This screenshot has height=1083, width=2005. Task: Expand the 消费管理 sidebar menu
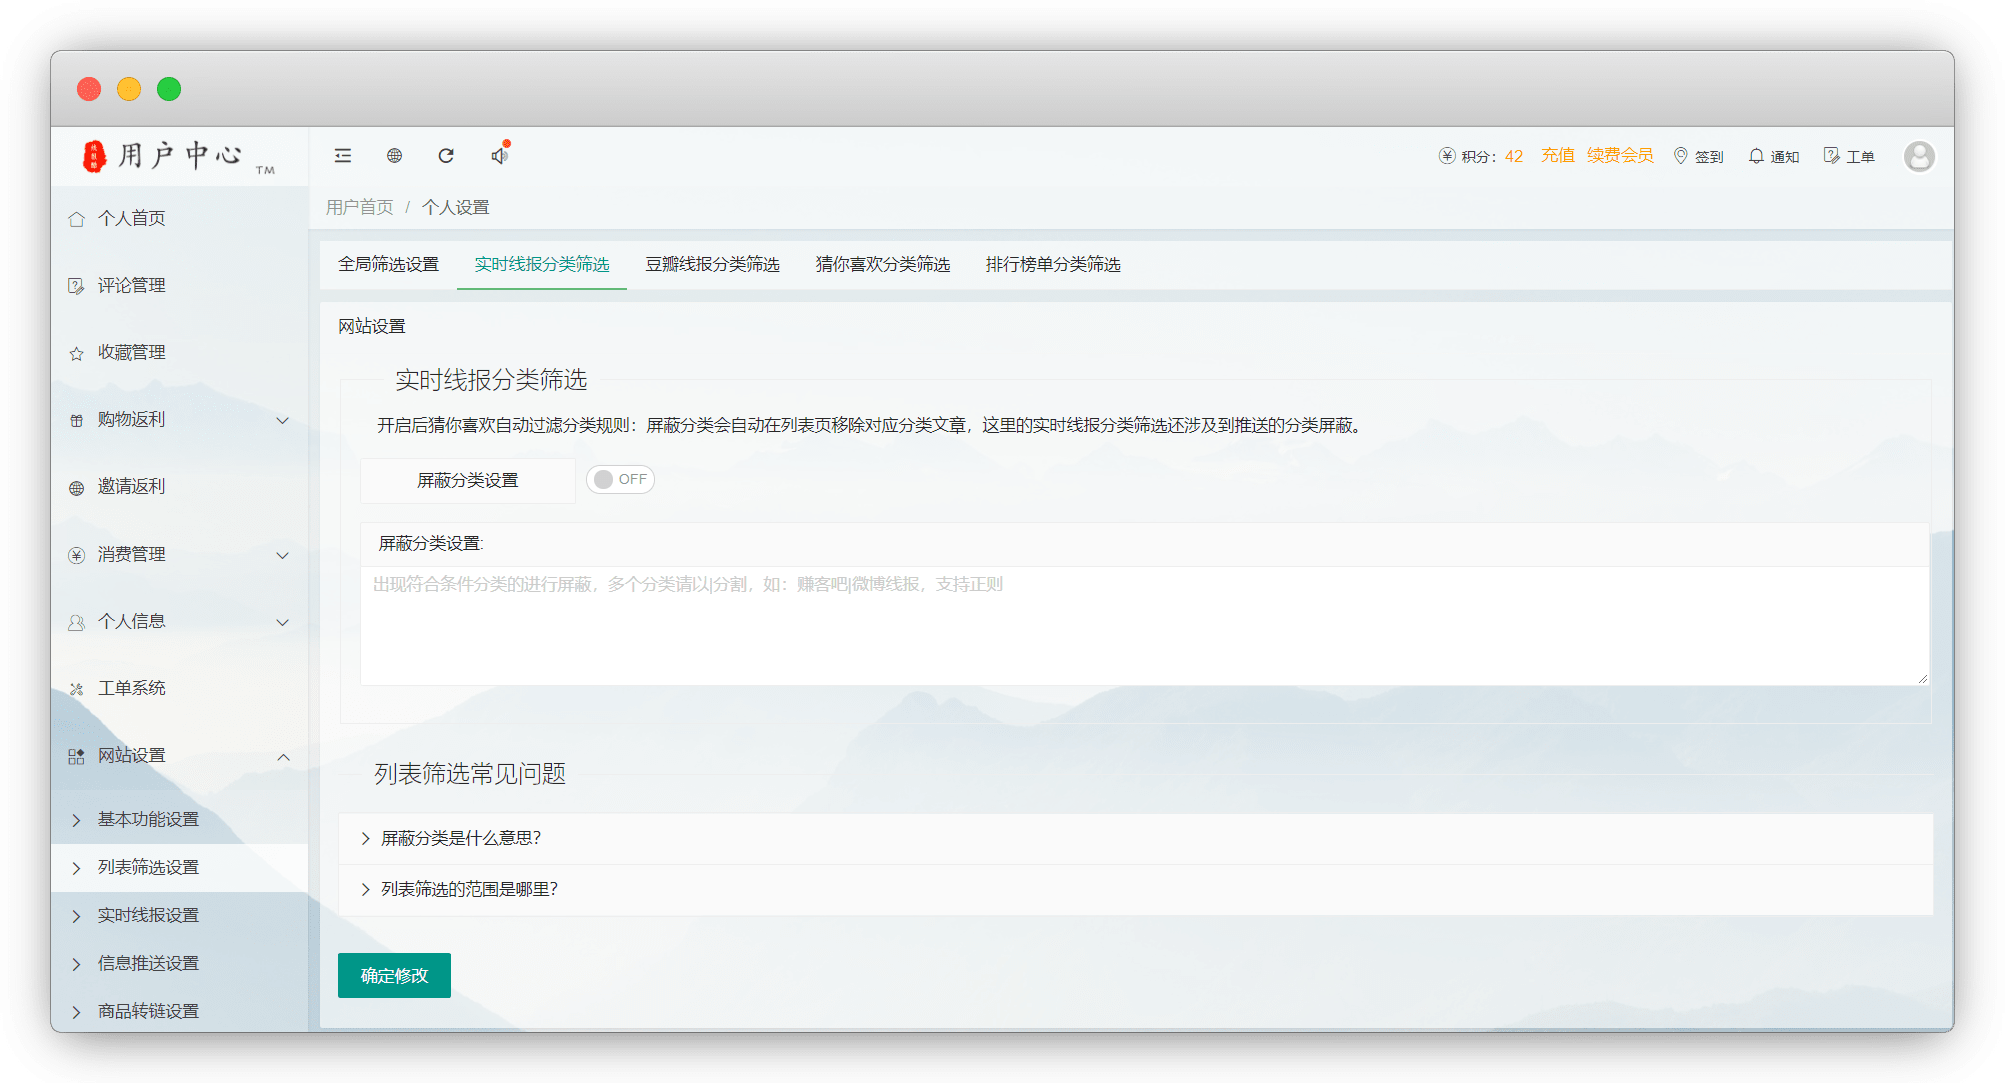[180, 554]
